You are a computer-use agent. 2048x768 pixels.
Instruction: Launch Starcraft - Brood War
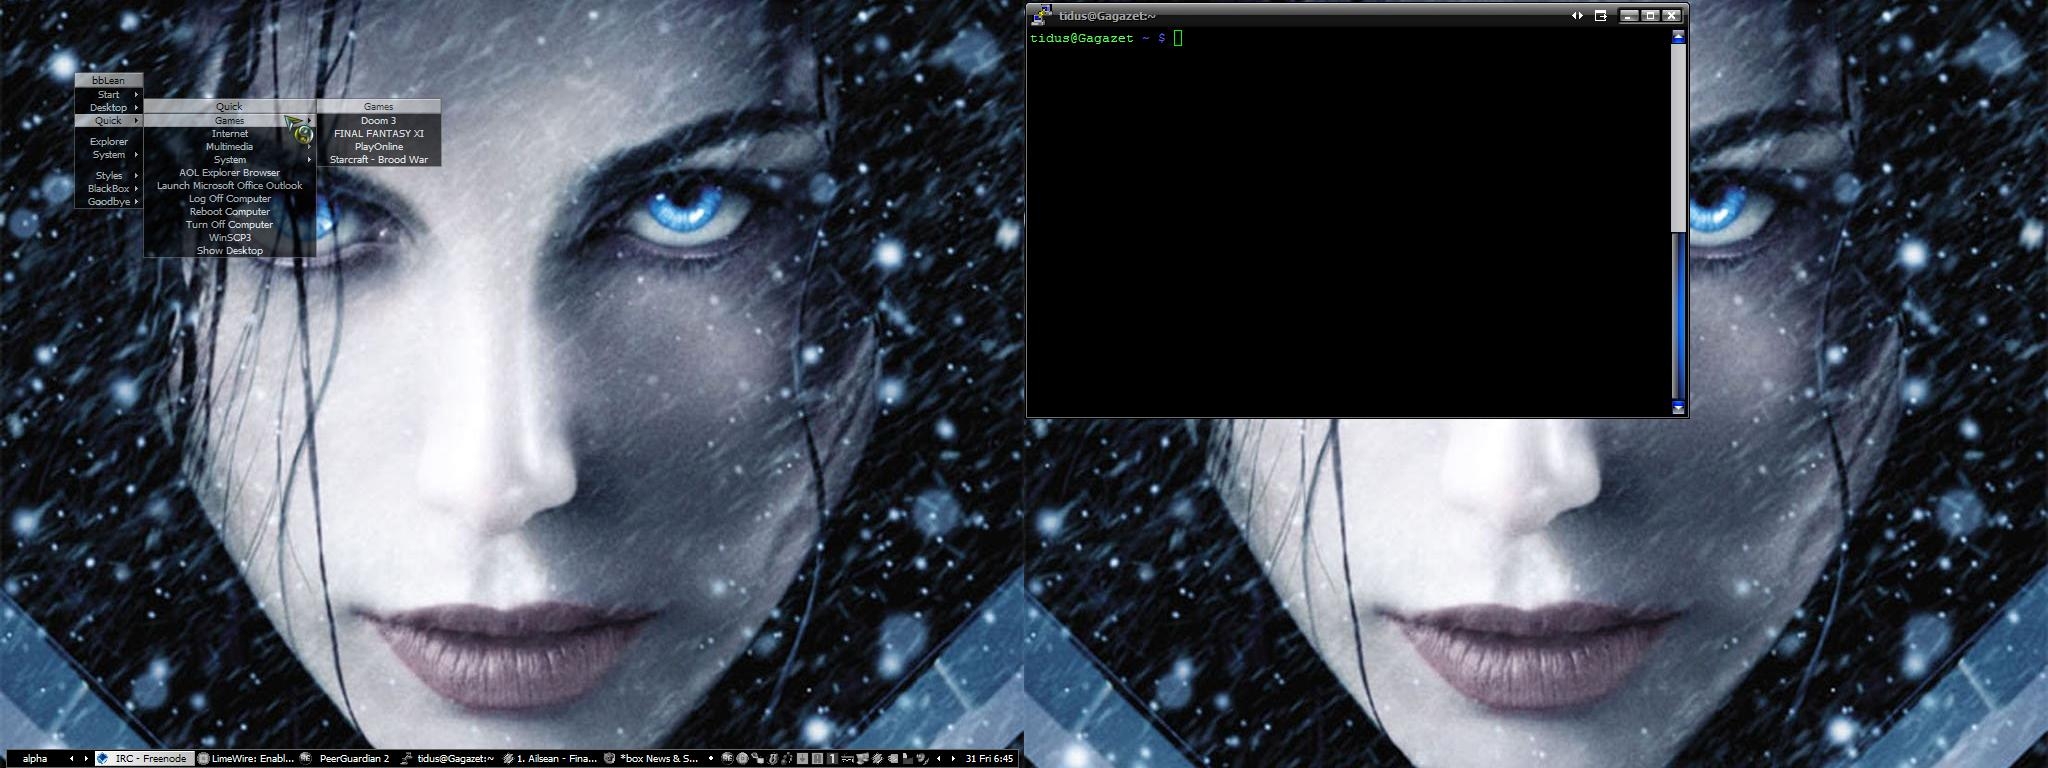point(379,159)
